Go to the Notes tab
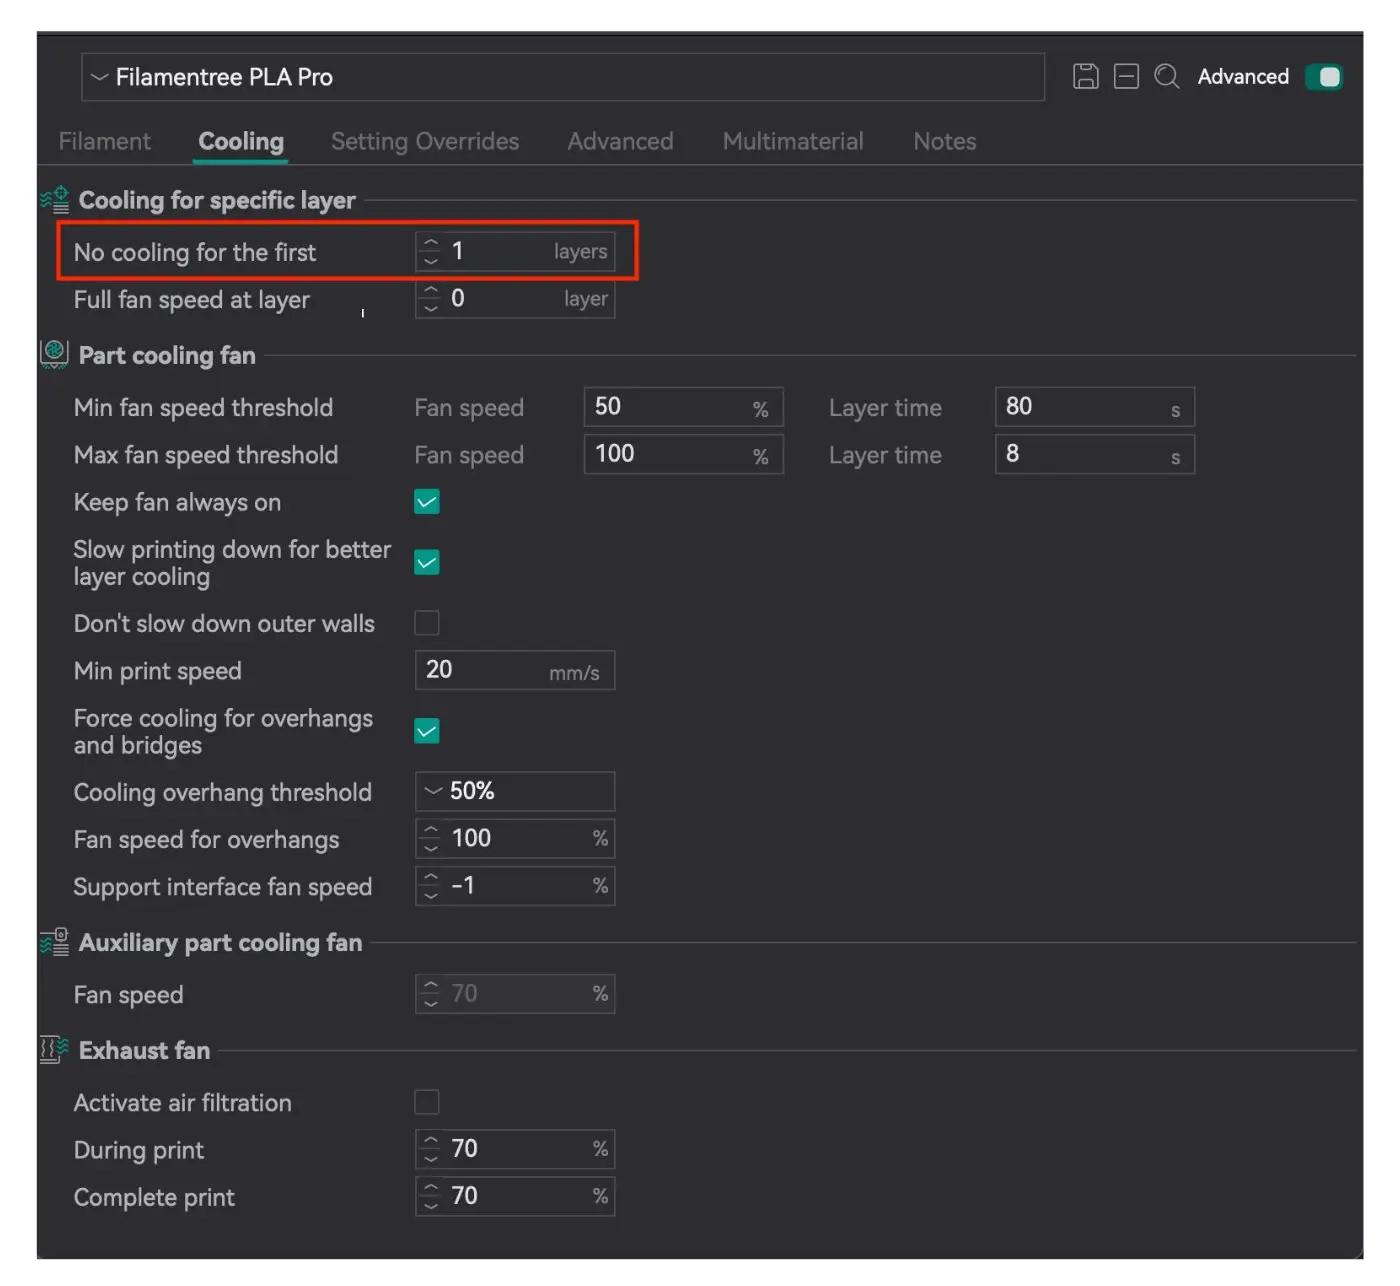The image size is (1400, 1286). 944,141
